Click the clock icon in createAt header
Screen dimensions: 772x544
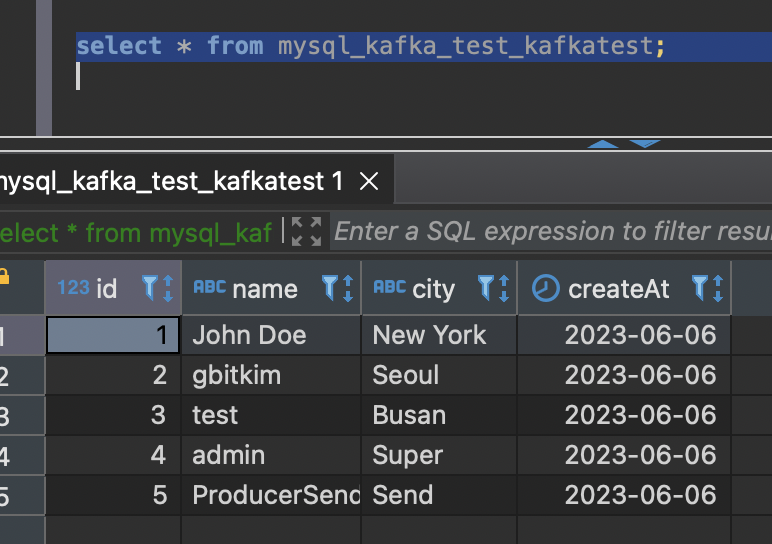[x=545, y=289]
